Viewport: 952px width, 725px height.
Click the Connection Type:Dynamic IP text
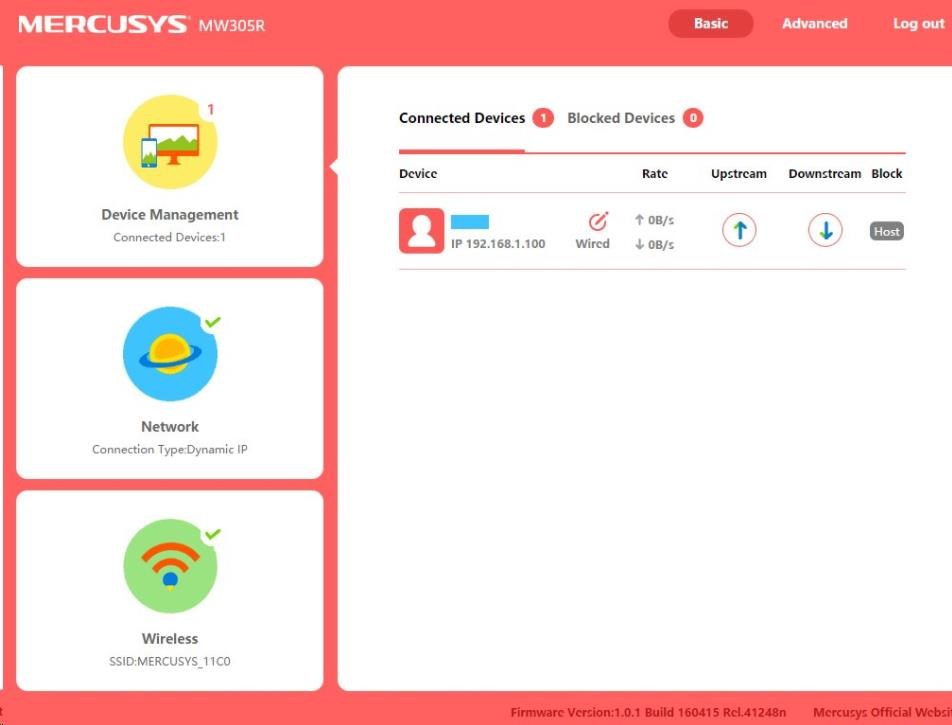[x=170, y=450]
